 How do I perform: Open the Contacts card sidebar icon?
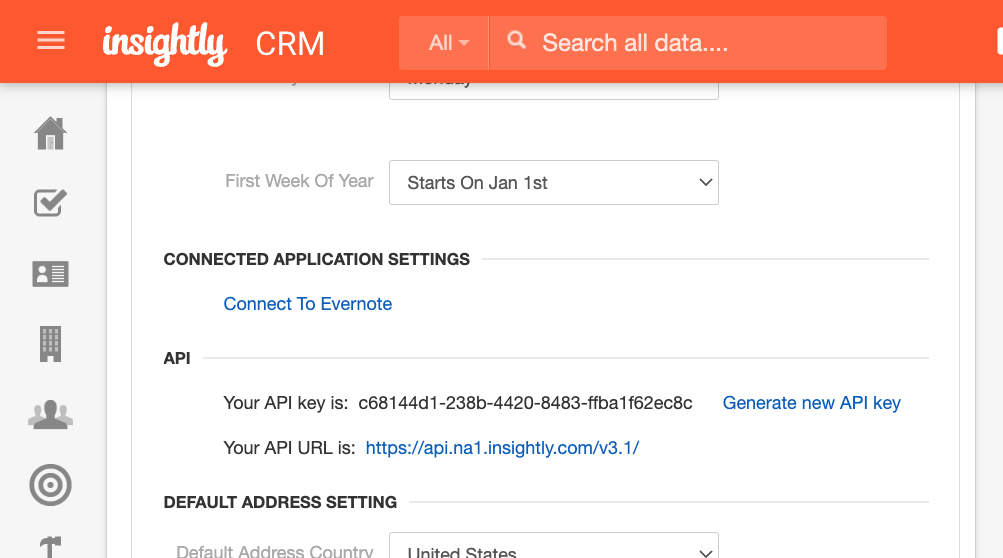50,274
